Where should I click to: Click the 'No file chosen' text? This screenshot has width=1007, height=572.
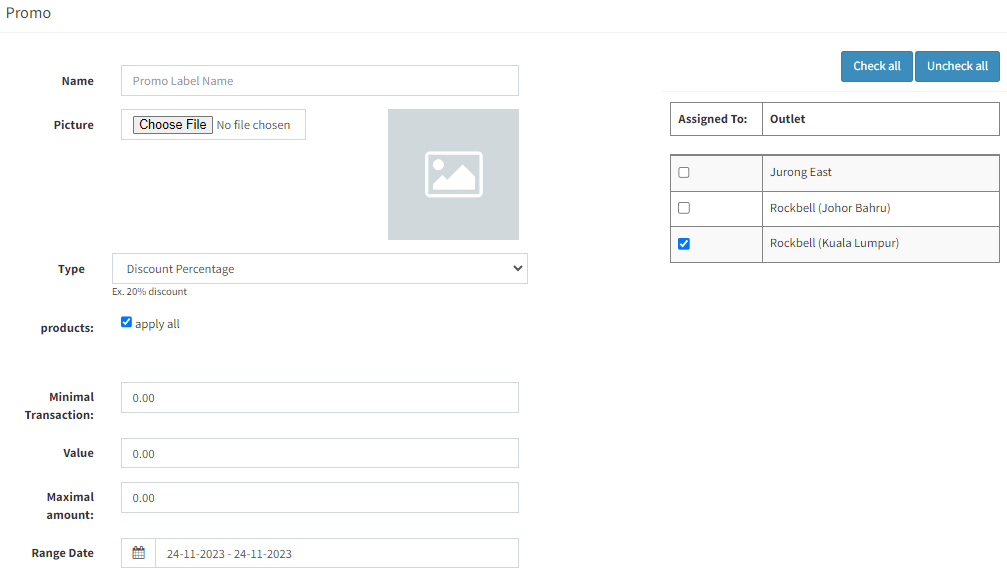[x=253, y=125]
